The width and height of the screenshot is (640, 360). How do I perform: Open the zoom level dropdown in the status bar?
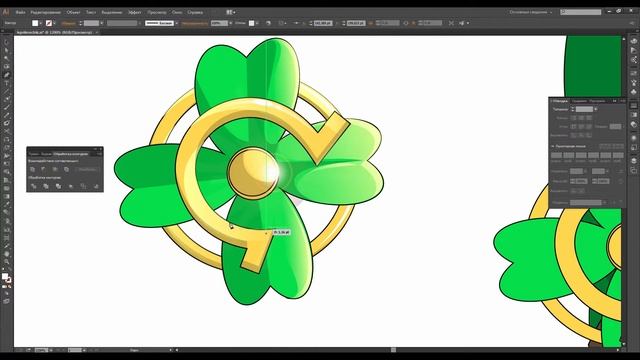51,350
